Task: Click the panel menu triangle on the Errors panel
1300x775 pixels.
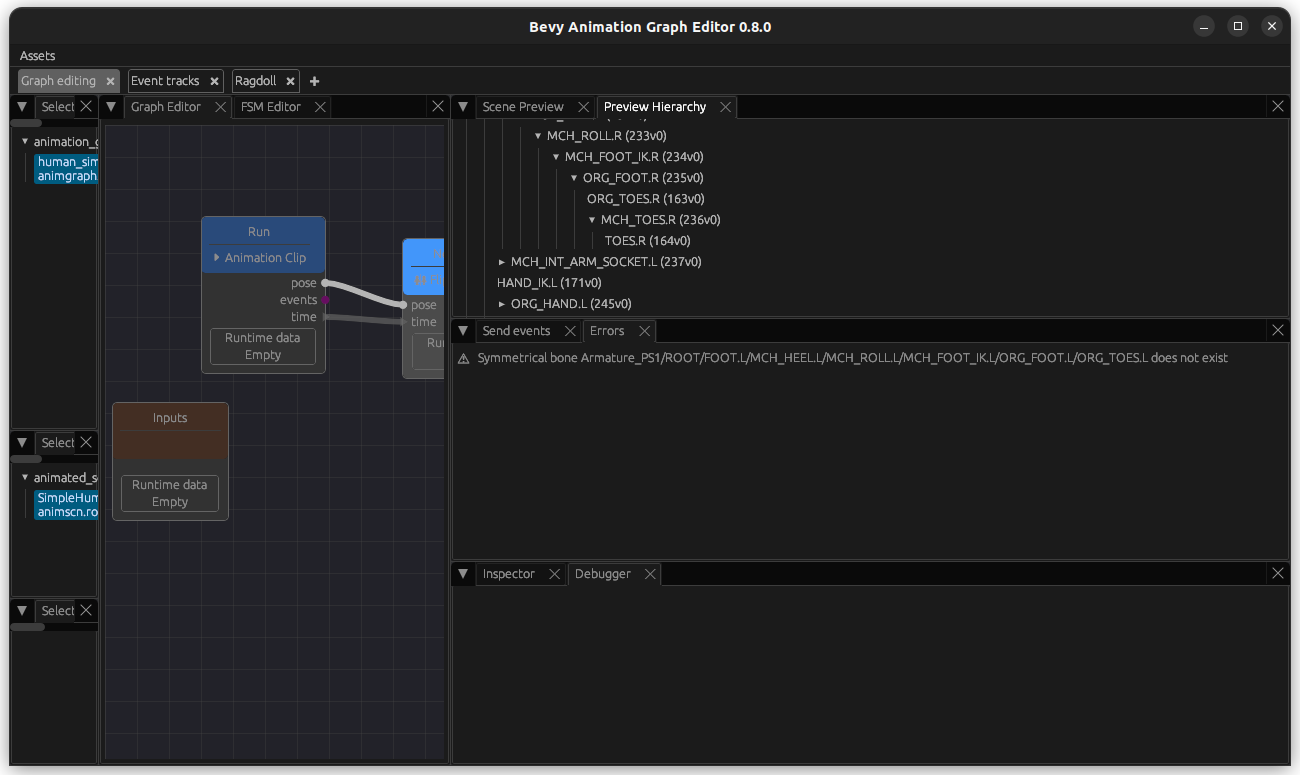Action: pos(462,330)
